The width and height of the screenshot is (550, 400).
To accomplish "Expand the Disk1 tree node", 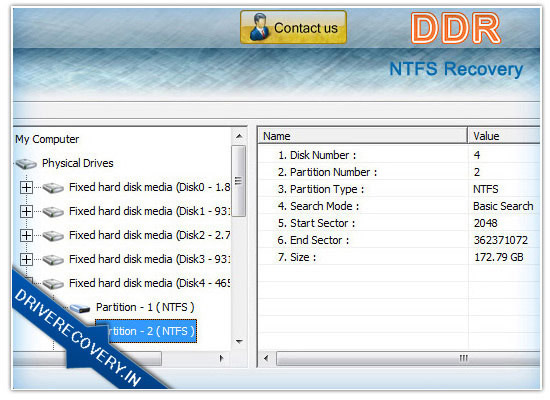I will click(x=26, y=212).
